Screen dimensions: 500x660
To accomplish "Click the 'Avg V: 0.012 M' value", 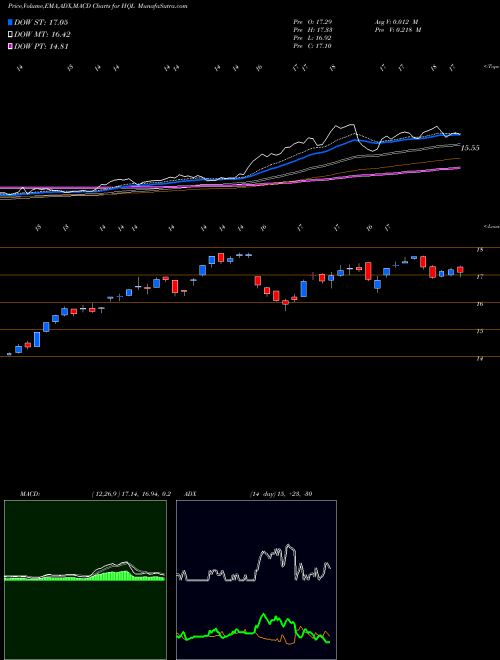I will 397,22.
